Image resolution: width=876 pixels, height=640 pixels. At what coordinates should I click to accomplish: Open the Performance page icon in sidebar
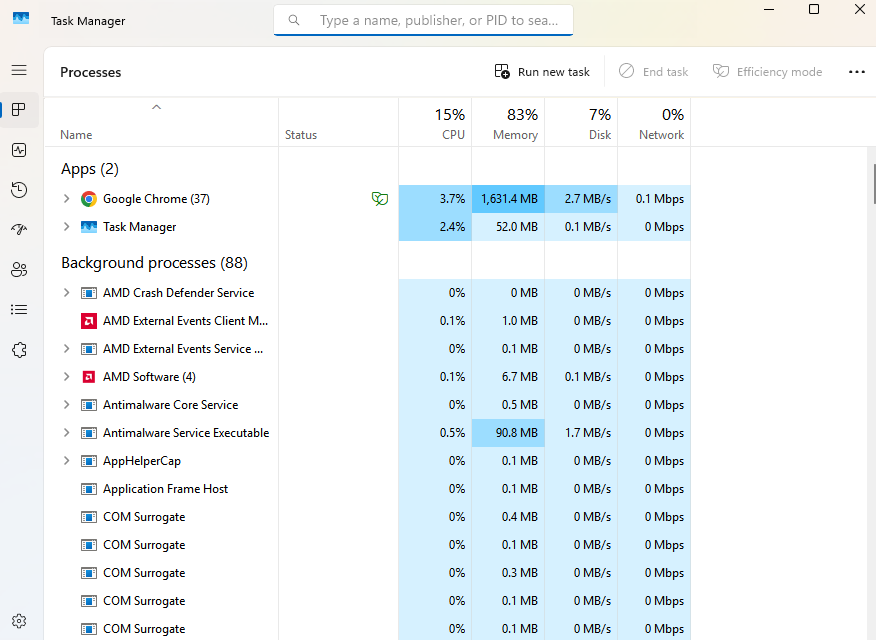click(19, 150)
